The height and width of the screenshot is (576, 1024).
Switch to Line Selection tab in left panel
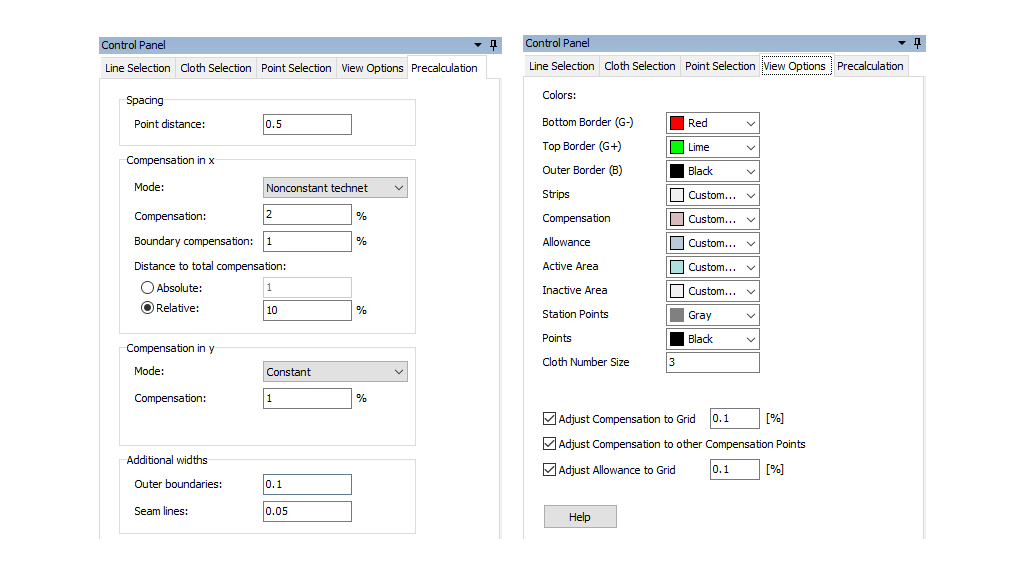point(138,68)
